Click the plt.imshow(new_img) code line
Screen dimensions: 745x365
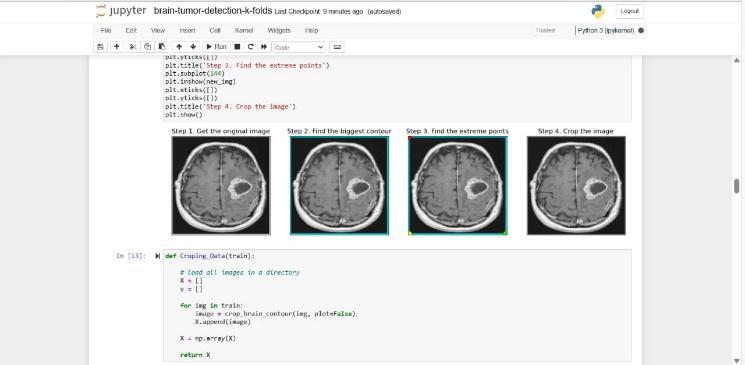coord(201,82)
